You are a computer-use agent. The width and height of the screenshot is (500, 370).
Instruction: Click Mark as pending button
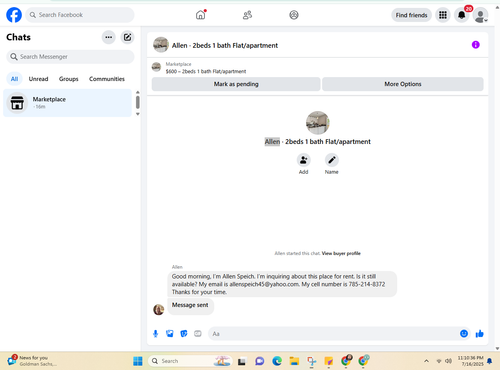(x=236, y=84)
